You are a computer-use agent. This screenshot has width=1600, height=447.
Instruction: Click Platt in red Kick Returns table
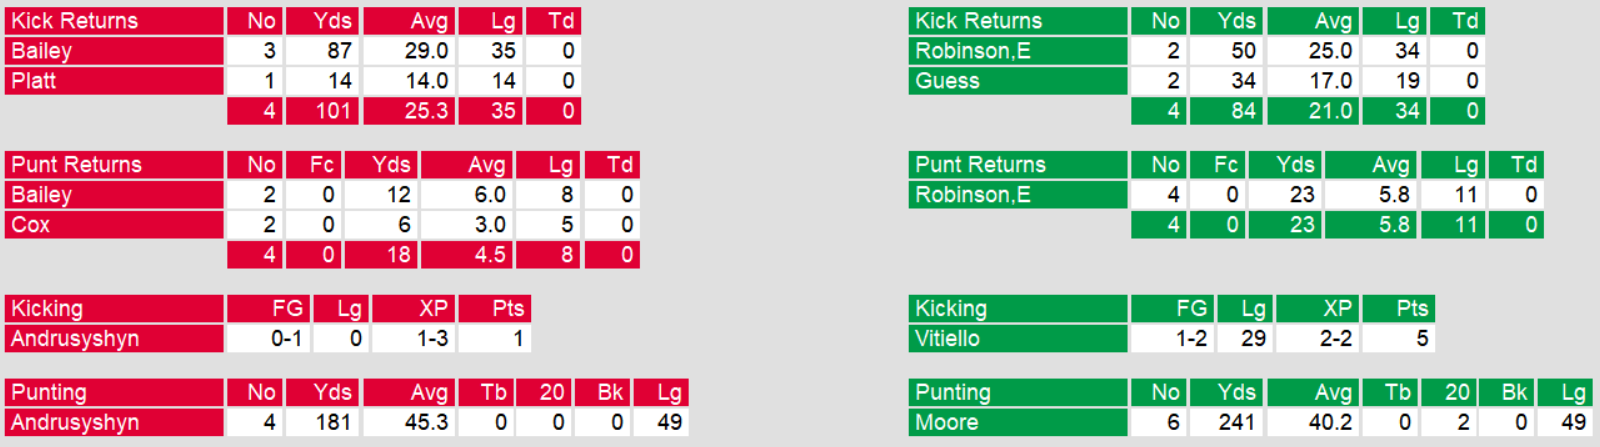point(34,81)
